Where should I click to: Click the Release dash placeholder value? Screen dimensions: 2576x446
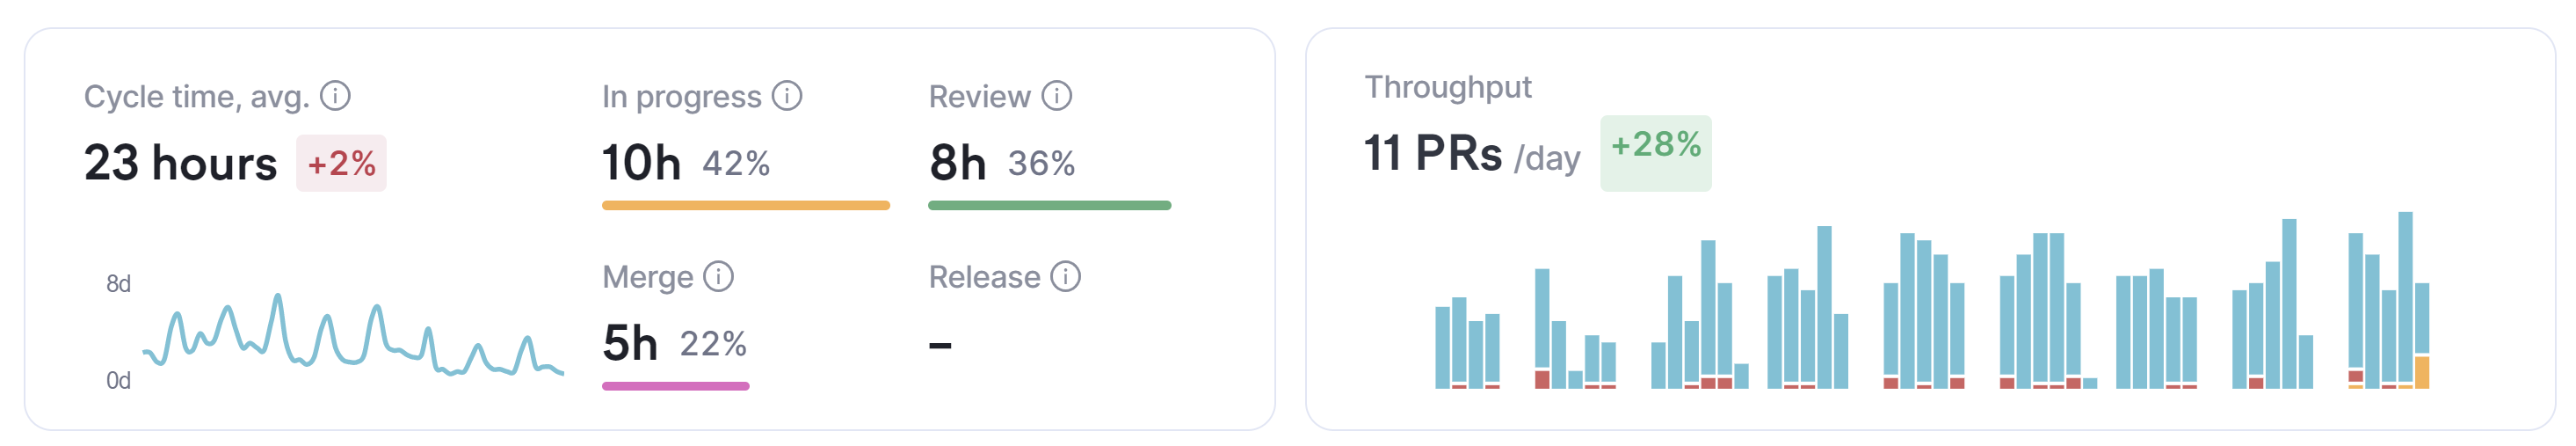click(x=940, y=346)
